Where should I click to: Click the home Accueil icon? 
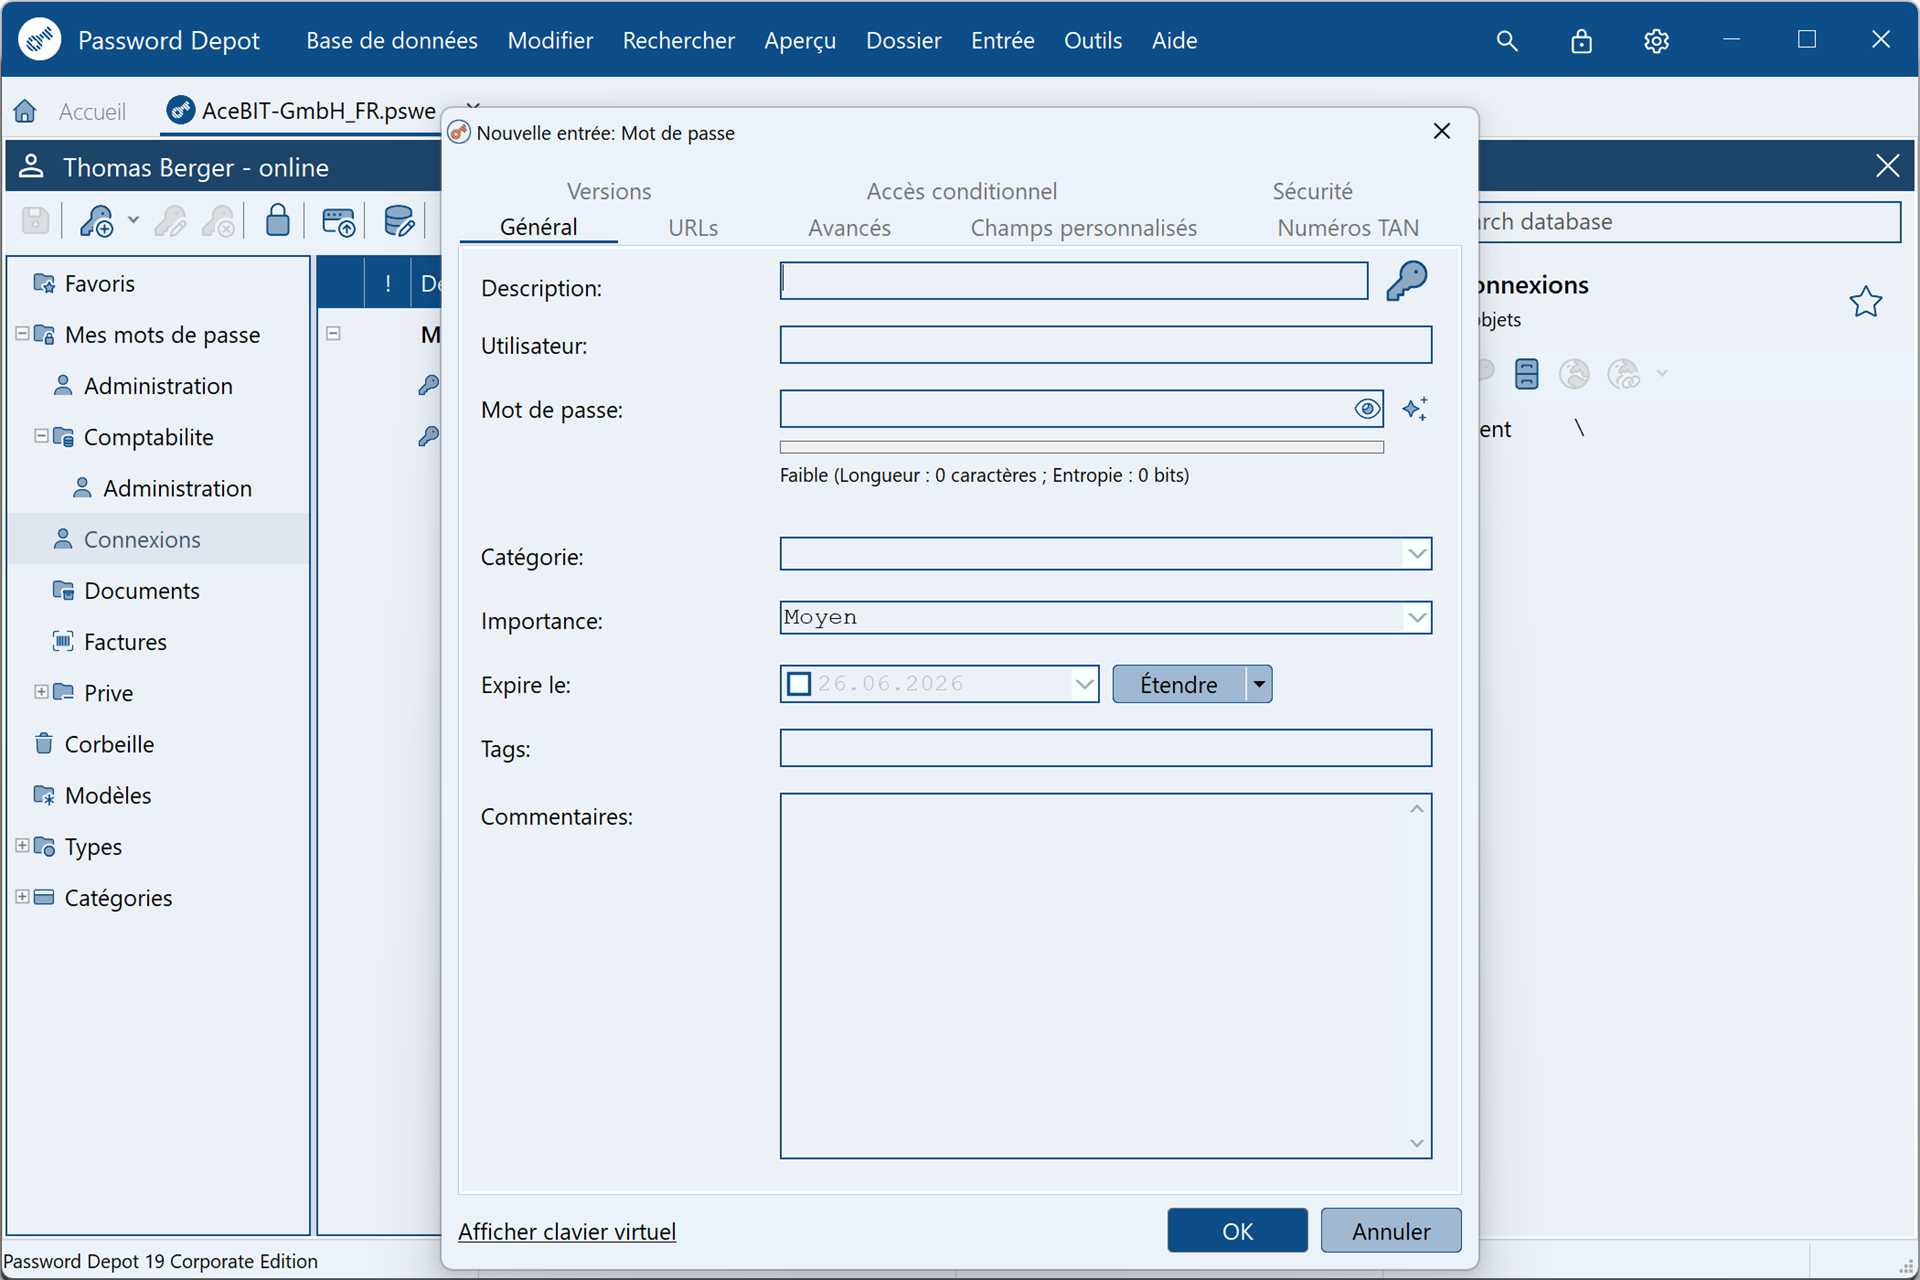click(25, 111)
